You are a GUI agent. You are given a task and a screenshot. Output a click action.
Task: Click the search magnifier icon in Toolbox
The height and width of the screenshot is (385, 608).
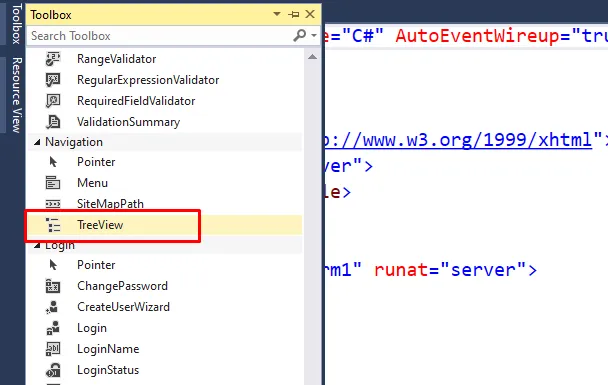(299, 35)
